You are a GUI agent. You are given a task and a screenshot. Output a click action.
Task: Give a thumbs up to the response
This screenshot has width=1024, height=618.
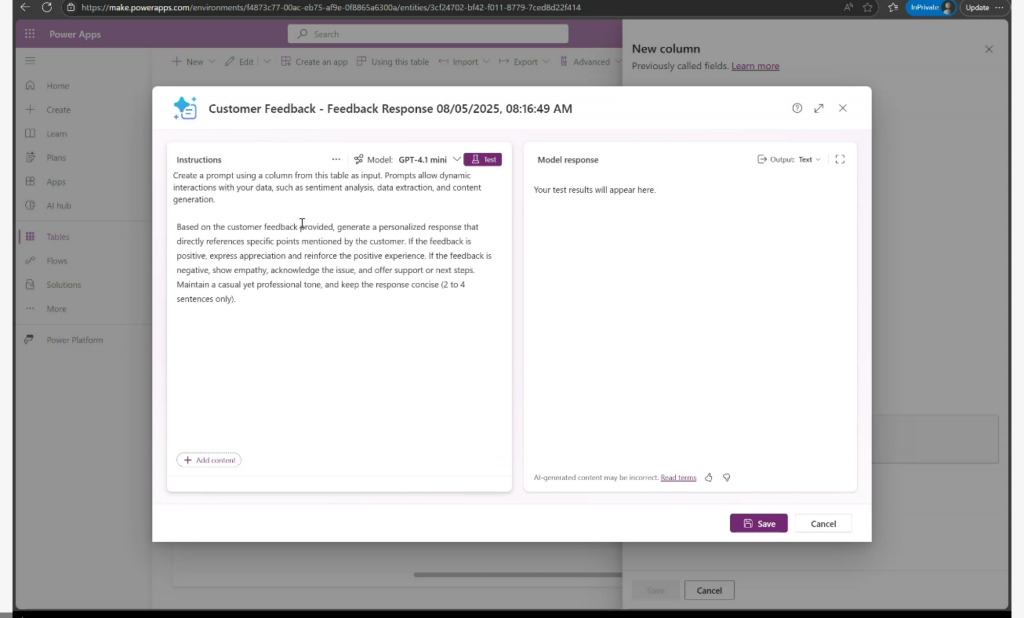click(709, 478)
